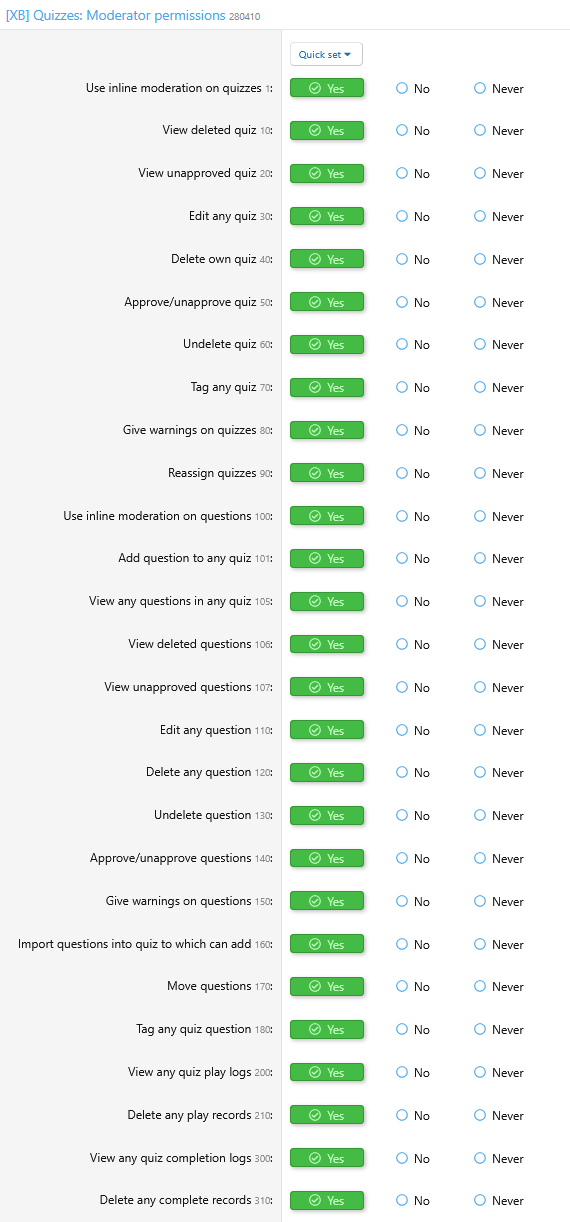Set 'View deleted quiz' to No
570x1222 pixels.
pyautogui.click(x=413, y=131)
